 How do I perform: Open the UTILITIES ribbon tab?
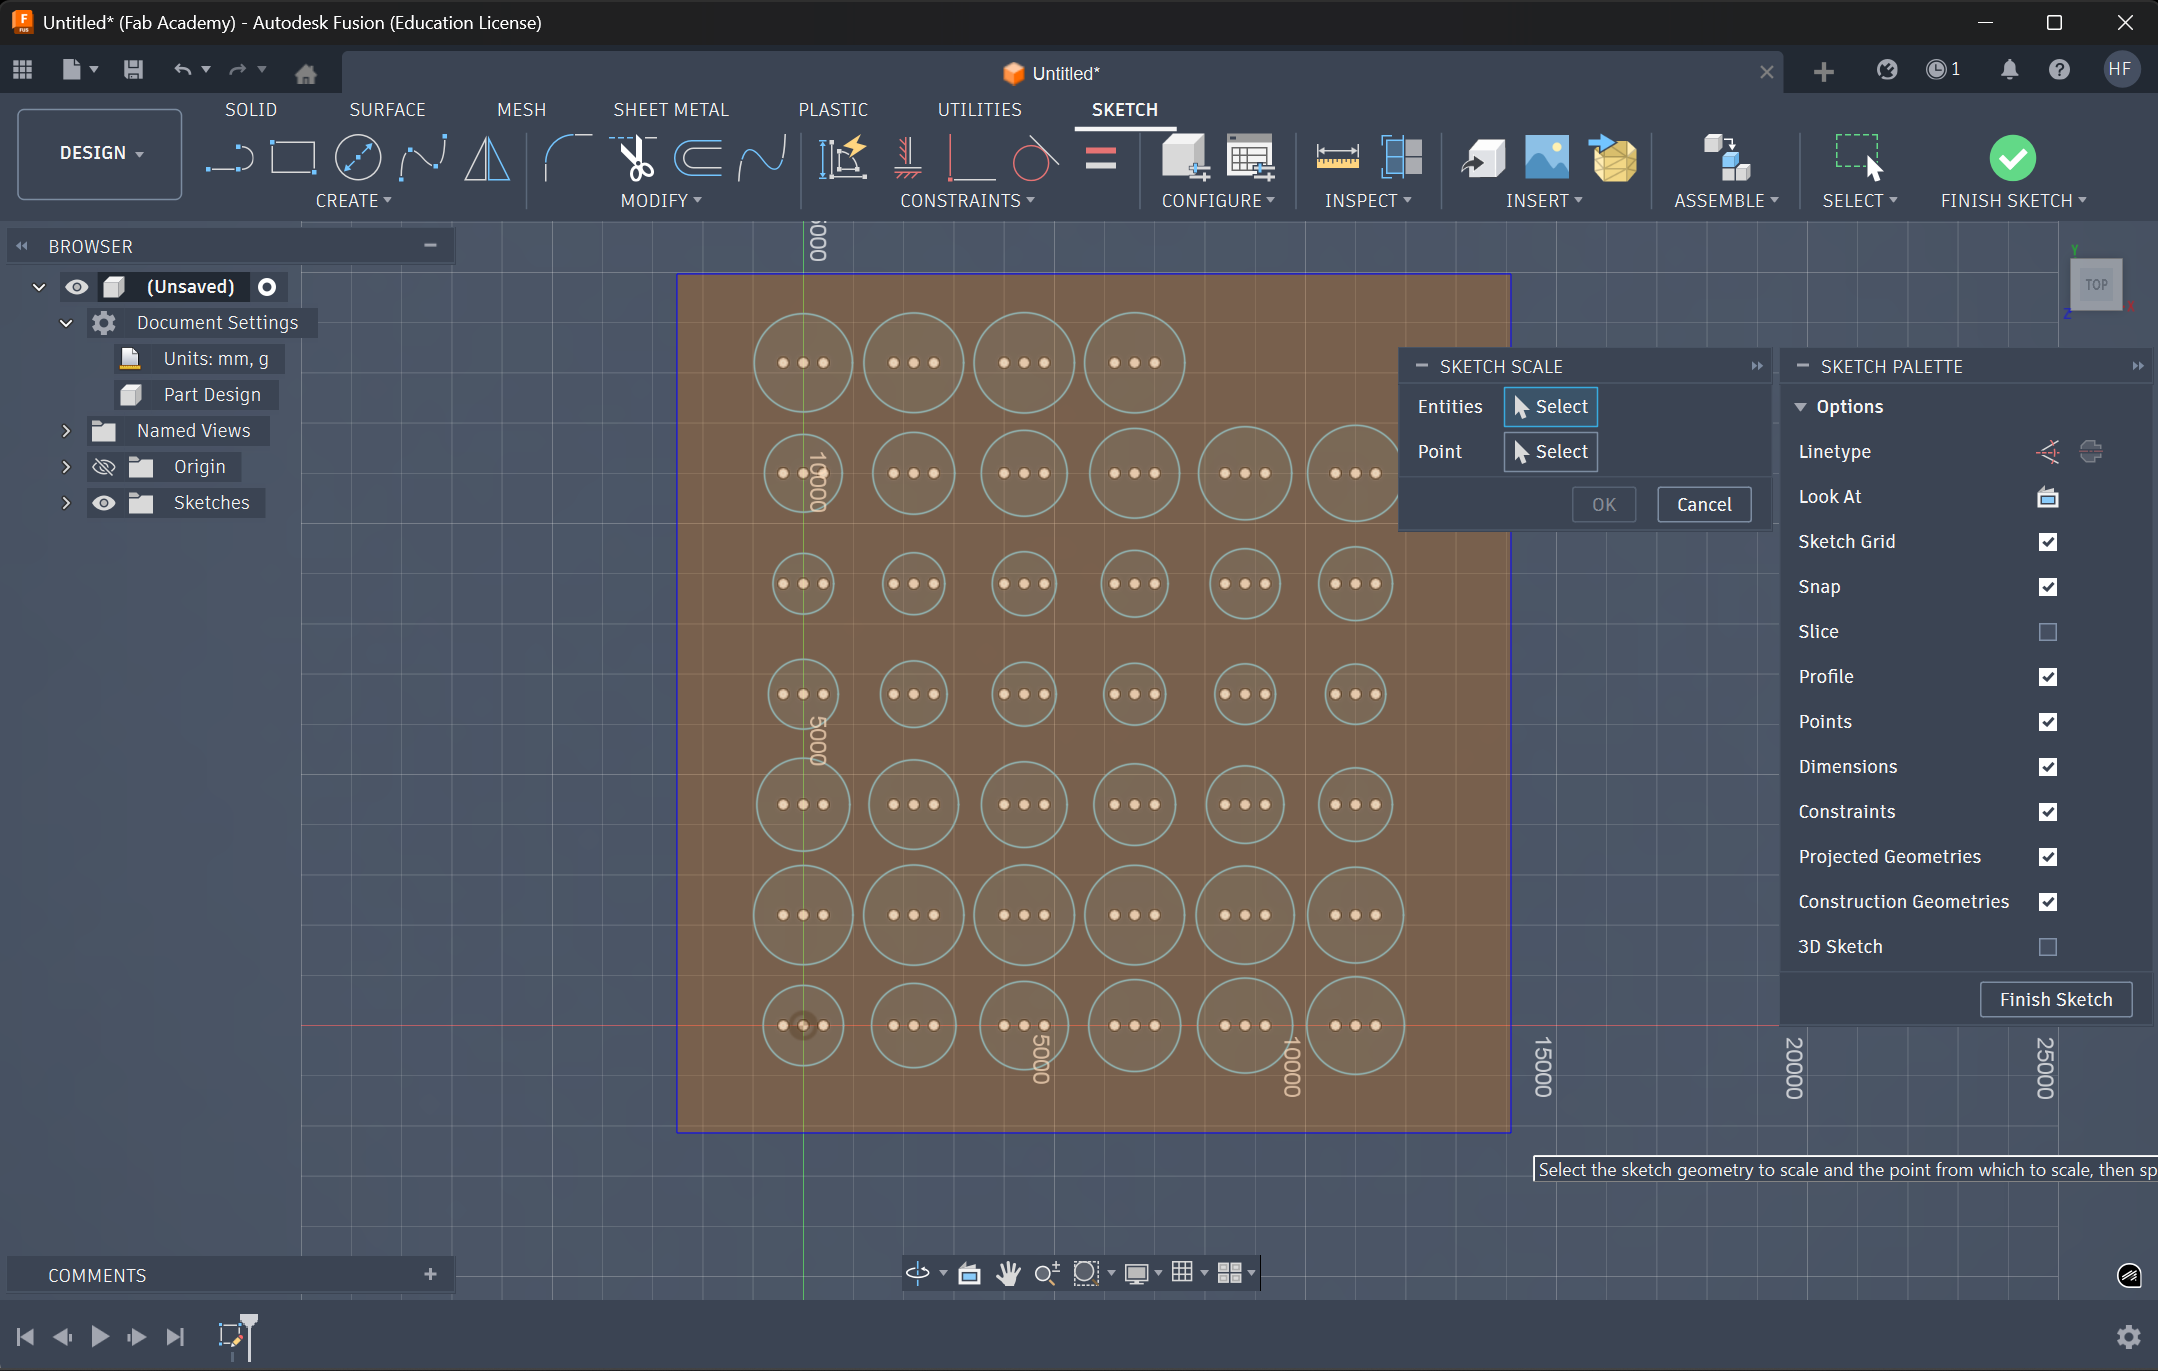(980, 109)
